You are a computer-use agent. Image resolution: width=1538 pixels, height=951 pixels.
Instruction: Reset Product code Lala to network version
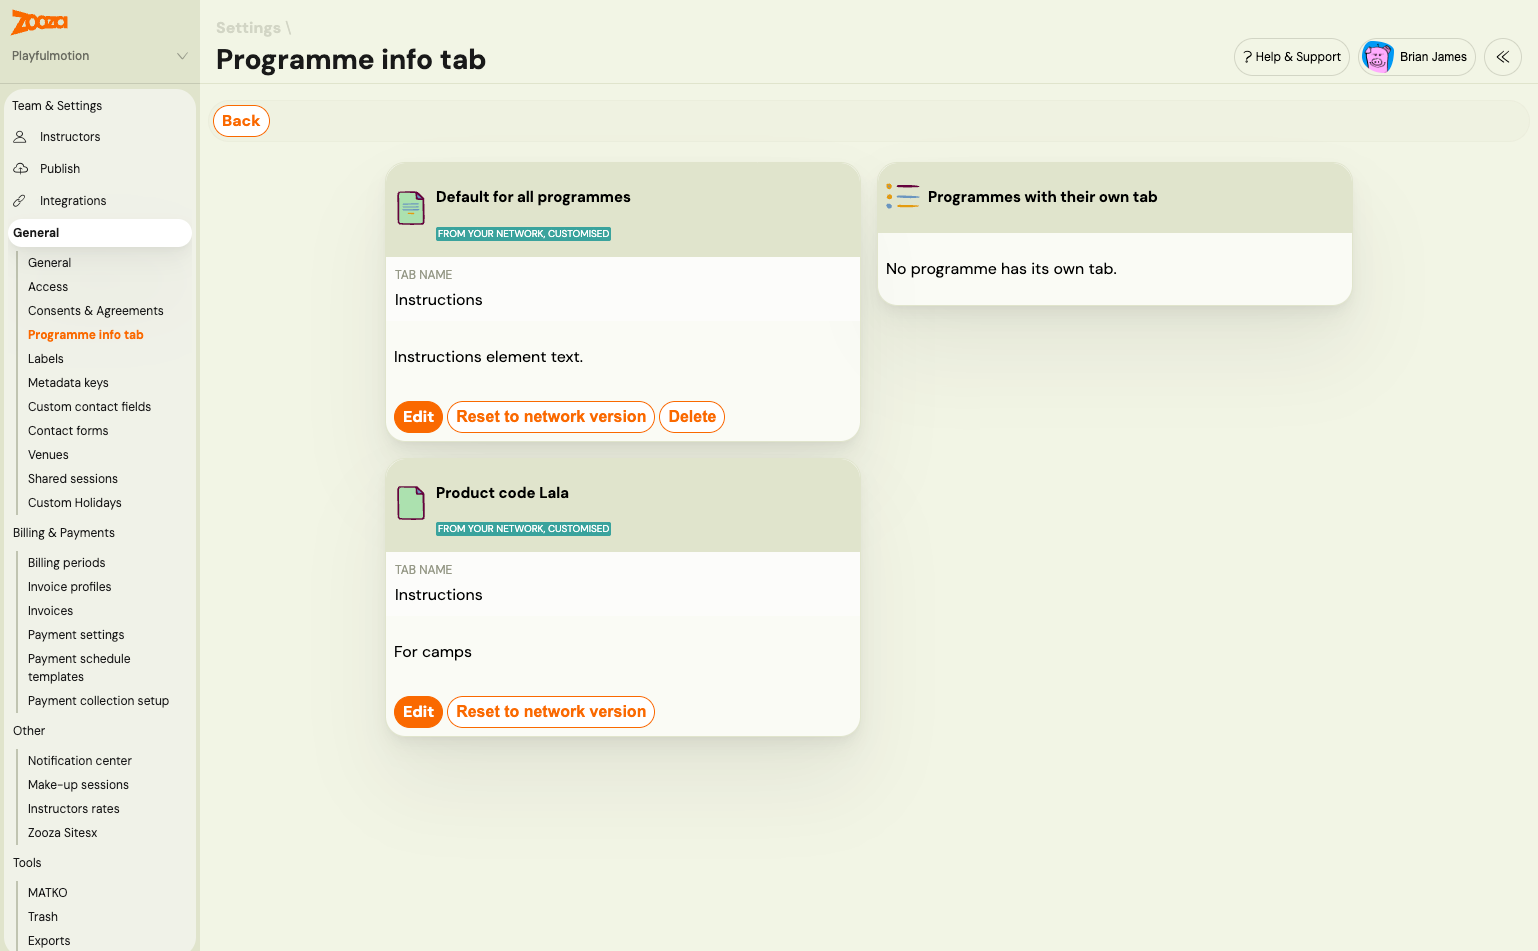tap(551, 712)
